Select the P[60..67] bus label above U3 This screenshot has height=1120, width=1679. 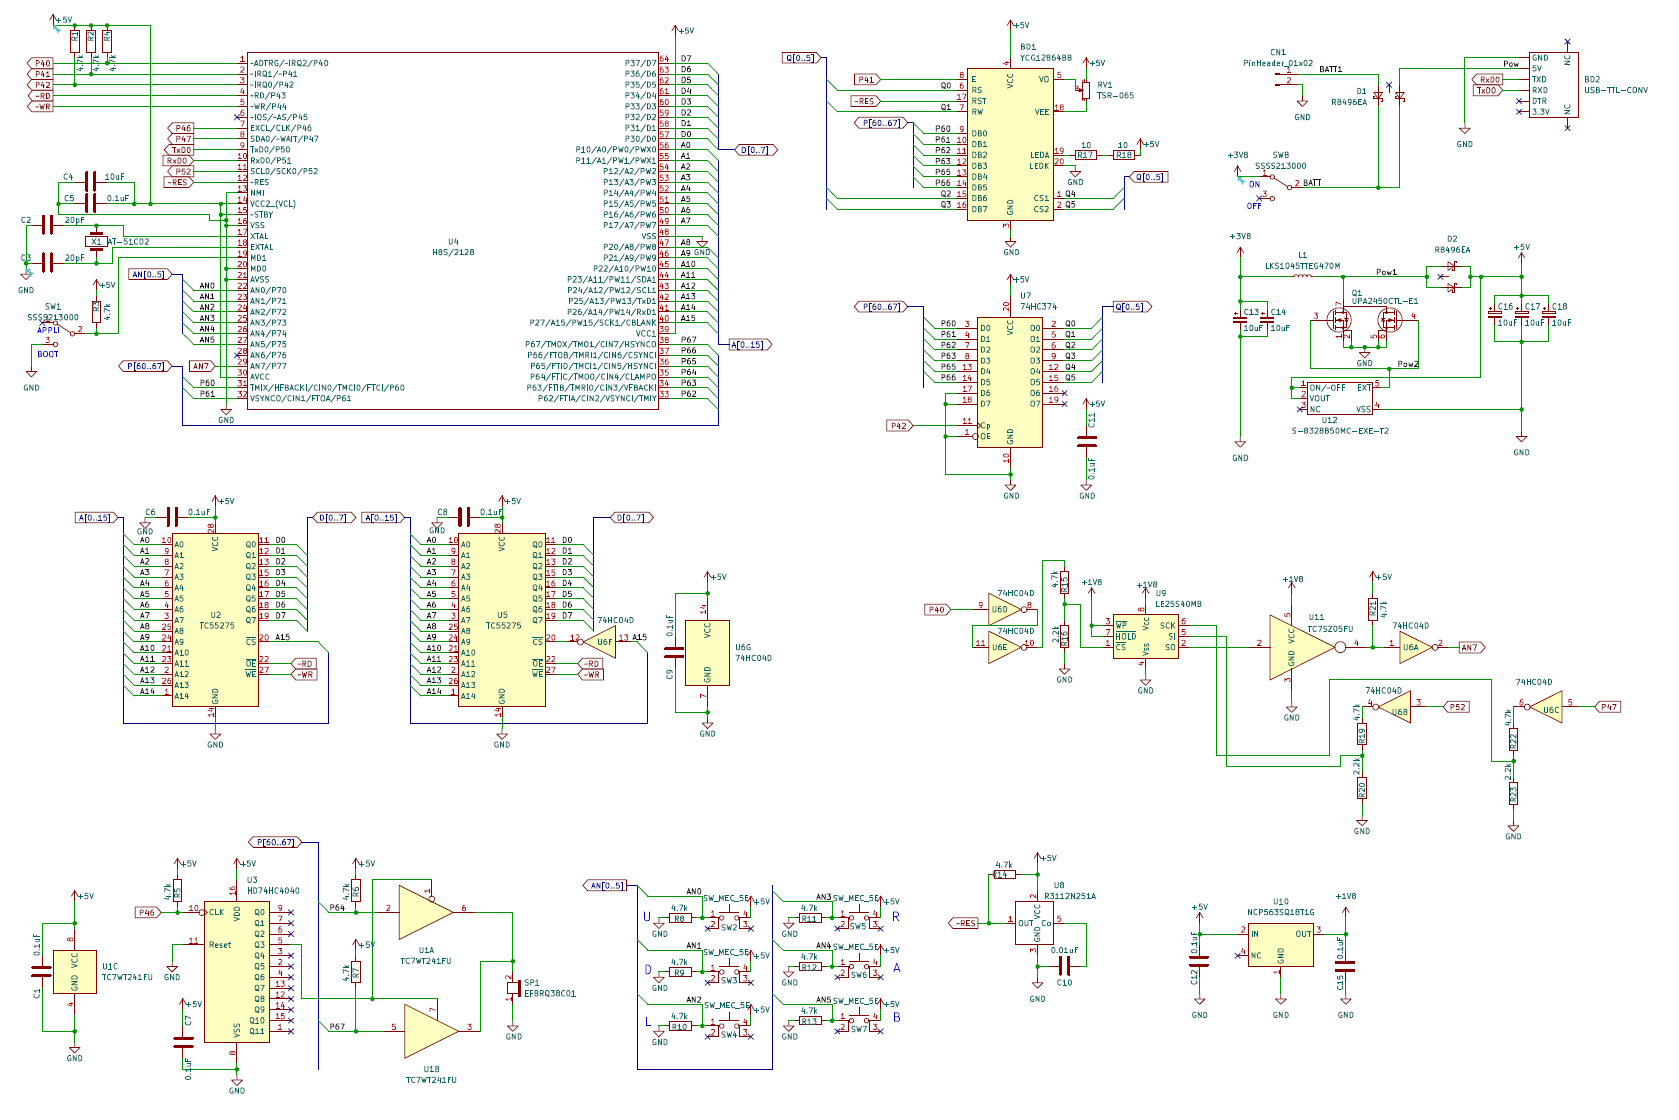tap(275, 842)
